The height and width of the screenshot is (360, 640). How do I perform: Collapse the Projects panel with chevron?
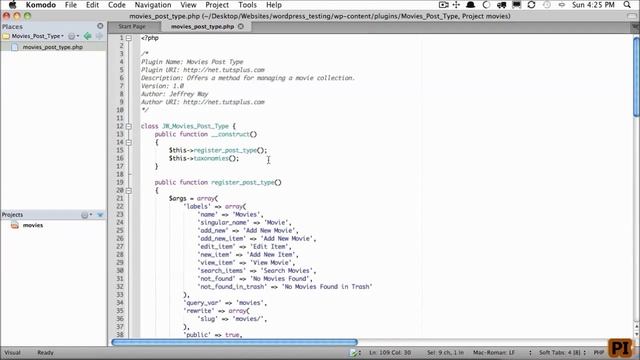pos(100,215)
